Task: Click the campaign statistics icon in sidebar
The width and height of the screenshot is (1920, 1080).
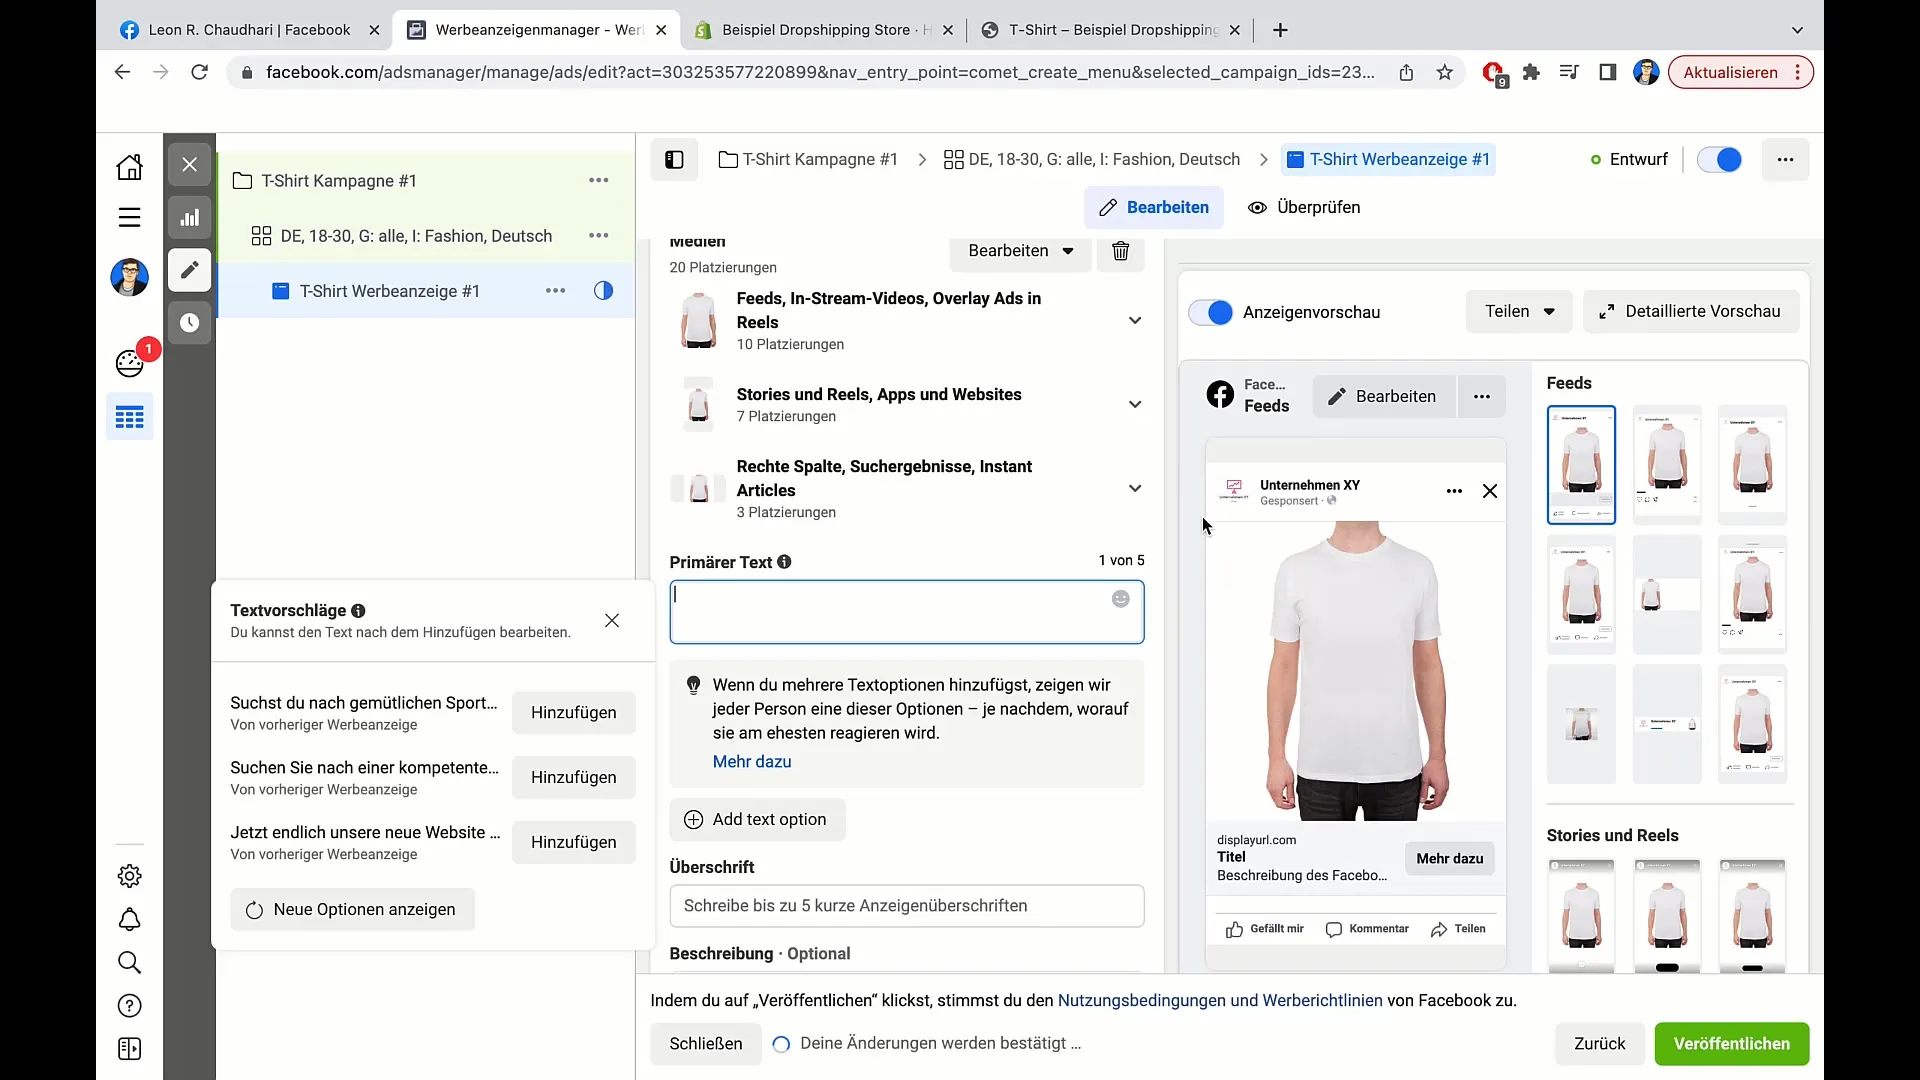Action: coord(190,218)
